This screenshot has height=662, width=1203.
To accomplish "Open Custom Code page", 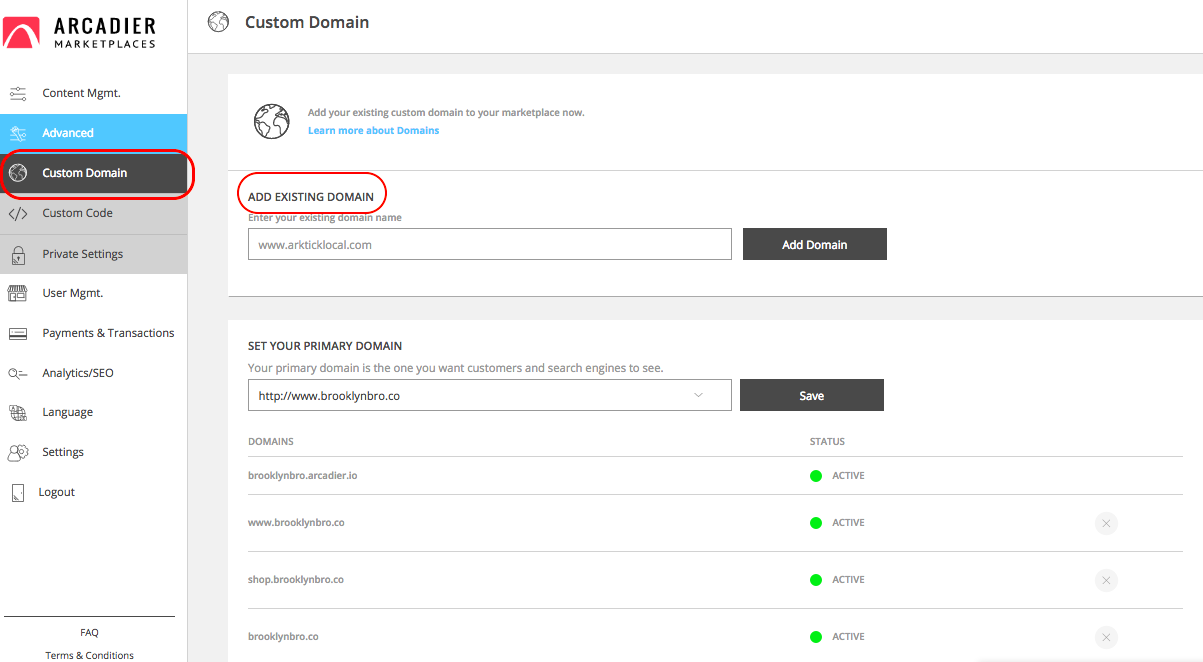I will 93,213.
